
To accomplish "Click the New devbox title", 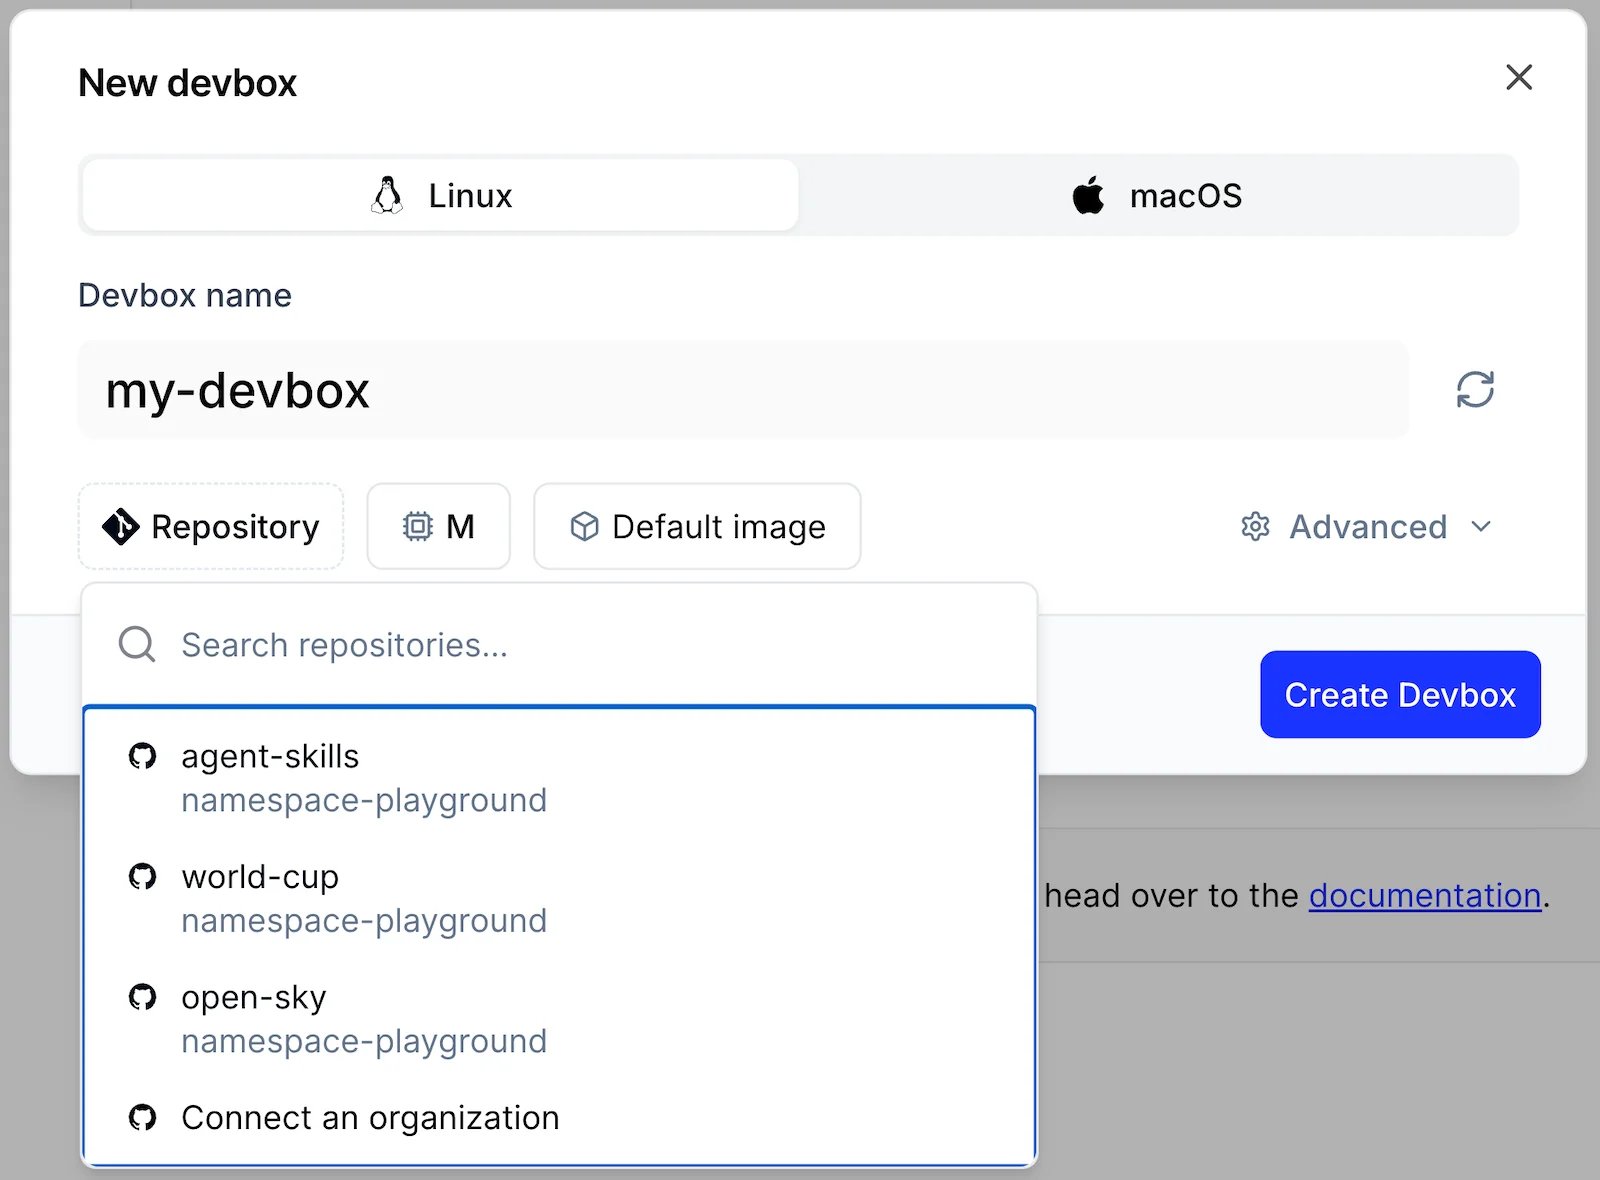I will pyautogui.click(x=188, y=83).
